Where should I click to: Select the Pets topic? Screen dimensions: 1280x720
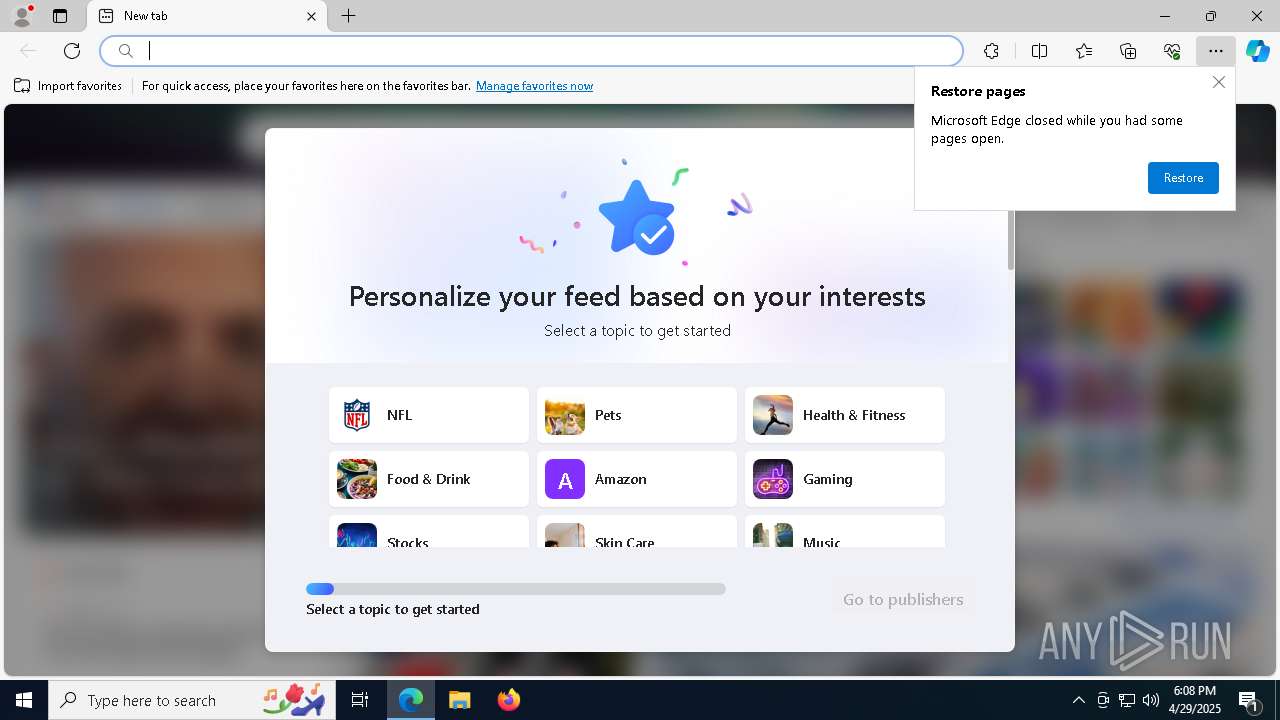(x=637, y=415)
